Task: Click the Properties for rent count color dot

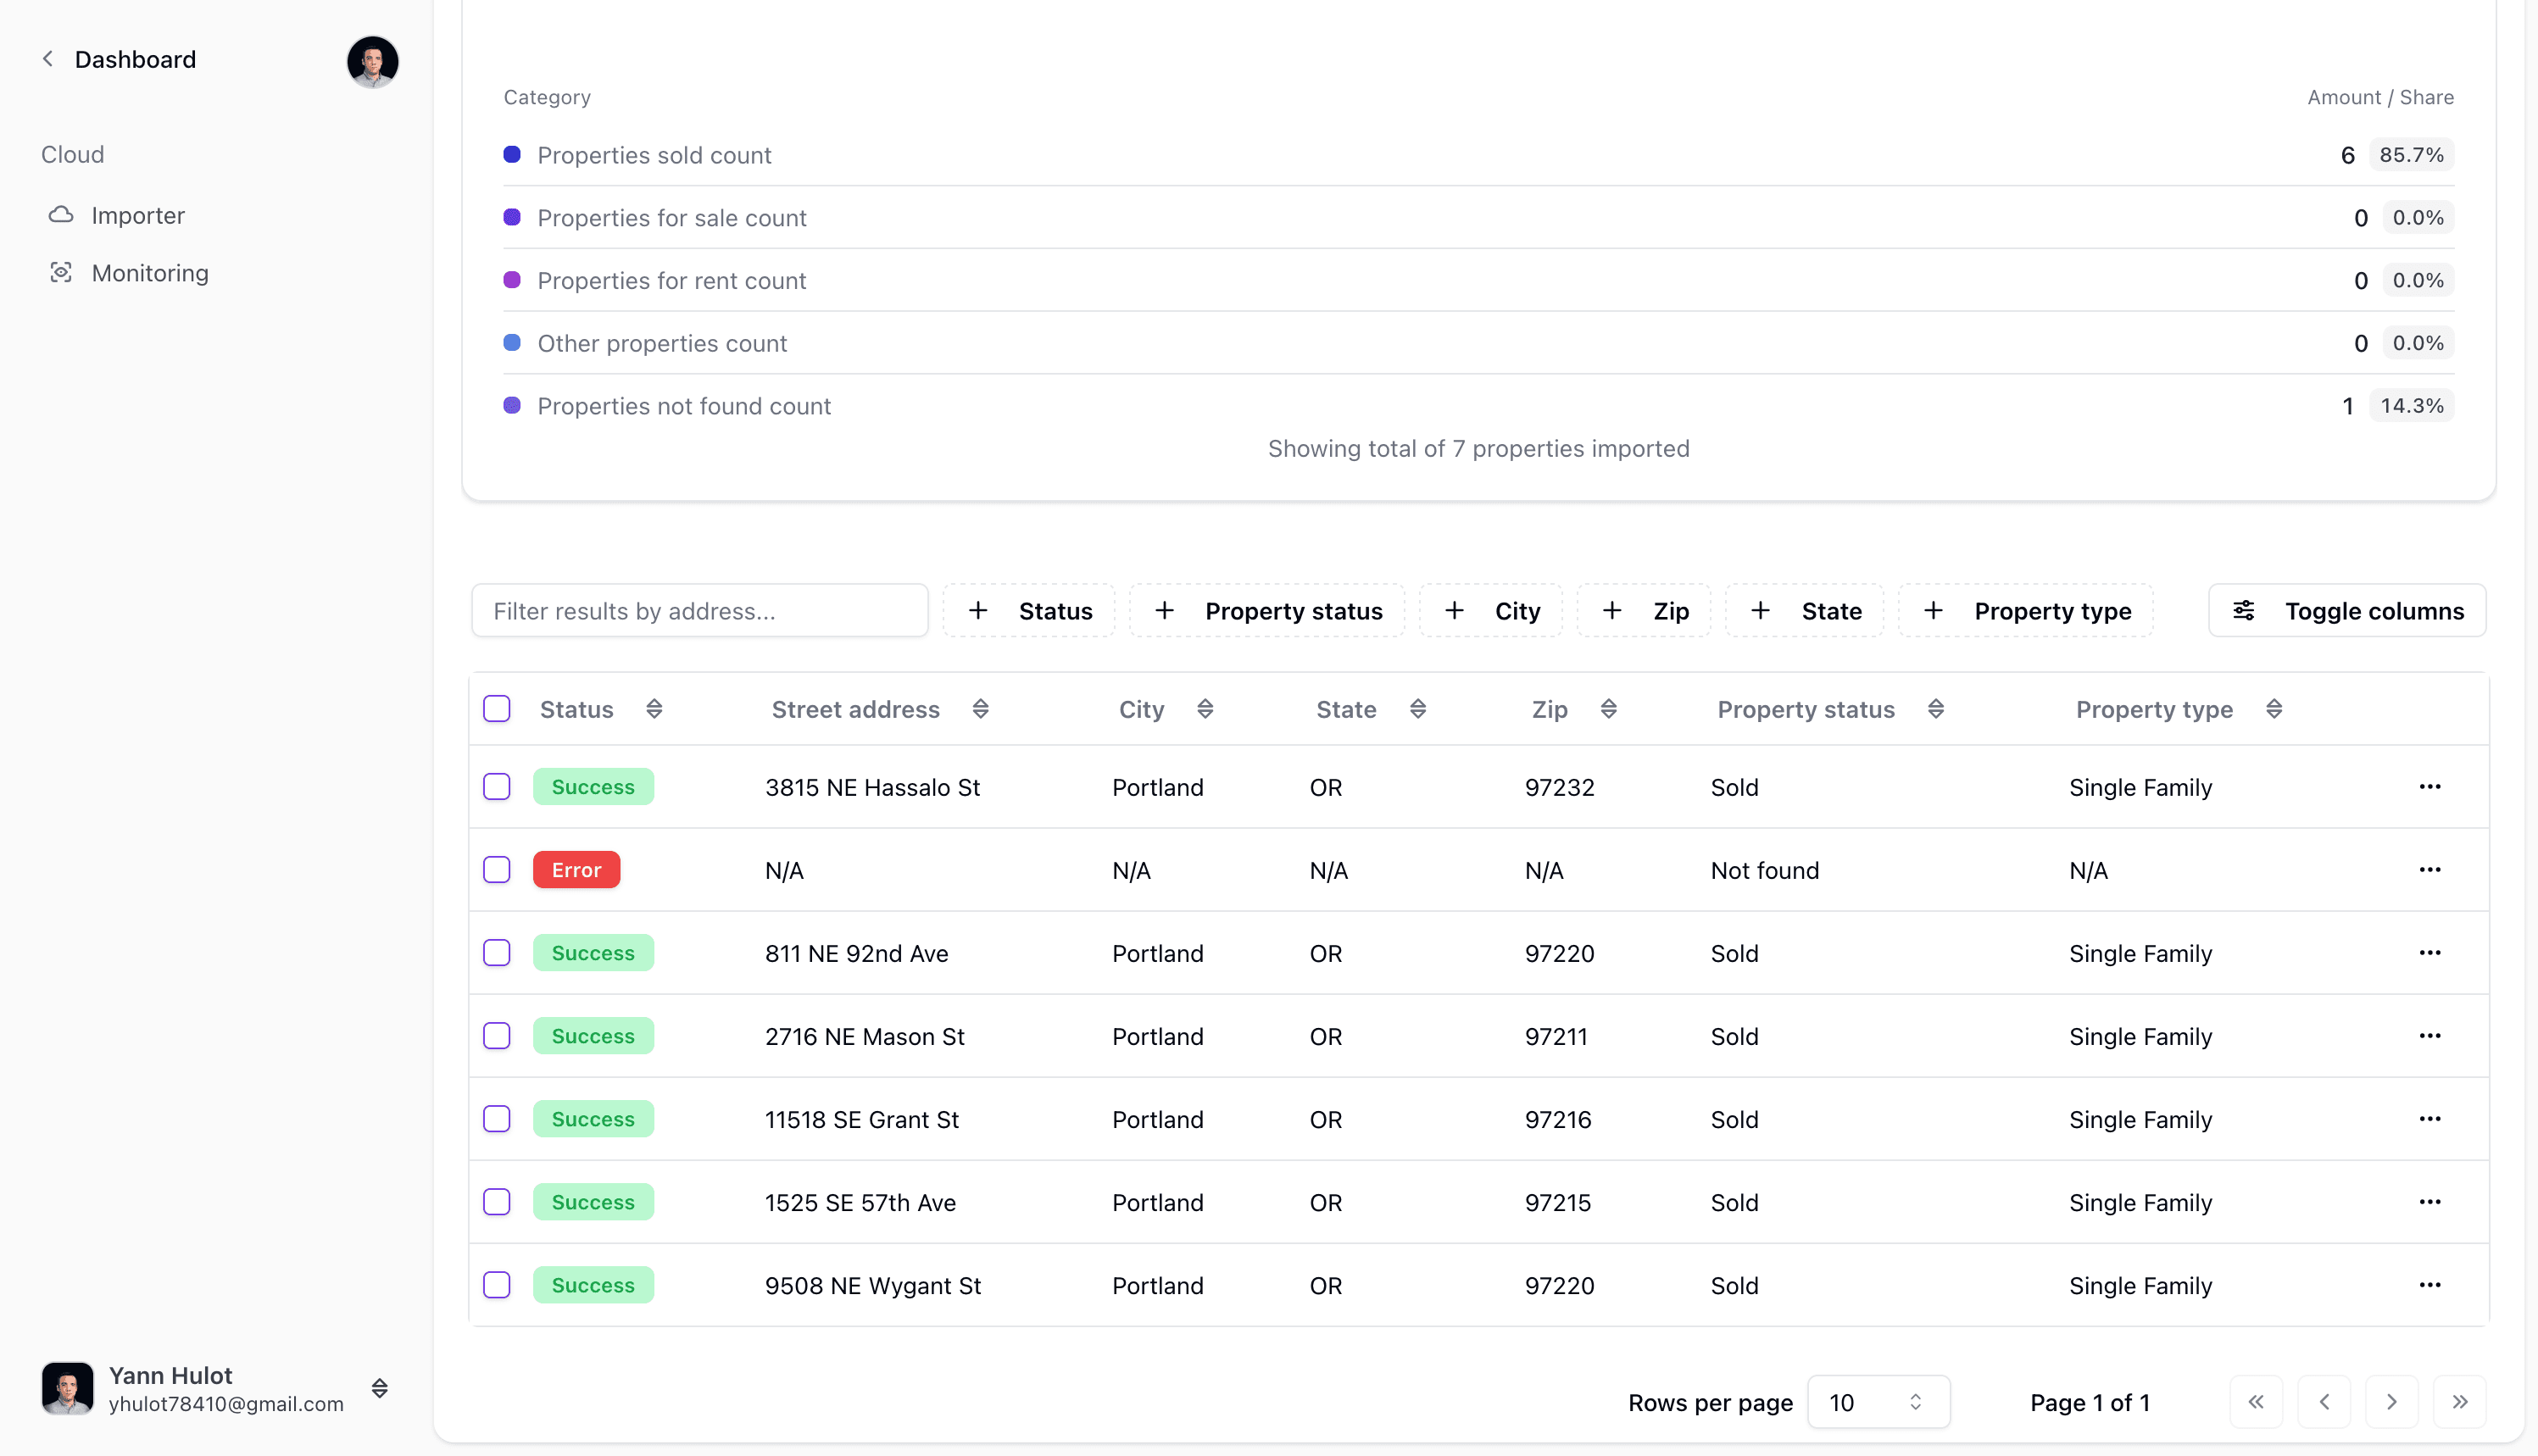Action: click(512, 280)
